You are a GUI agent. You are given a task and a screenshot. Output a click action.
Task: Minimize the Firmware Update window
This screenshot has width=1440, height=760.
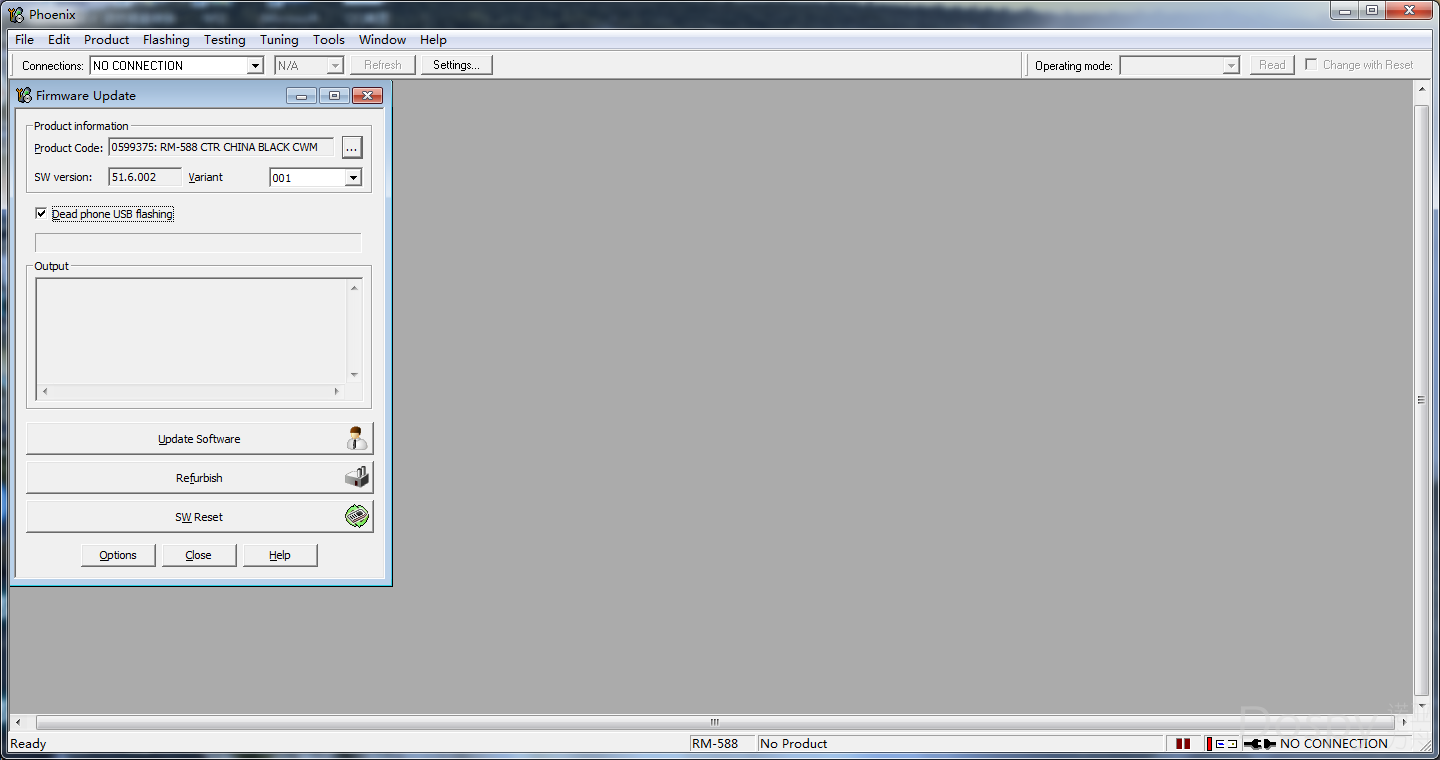(x=301, y=96)
